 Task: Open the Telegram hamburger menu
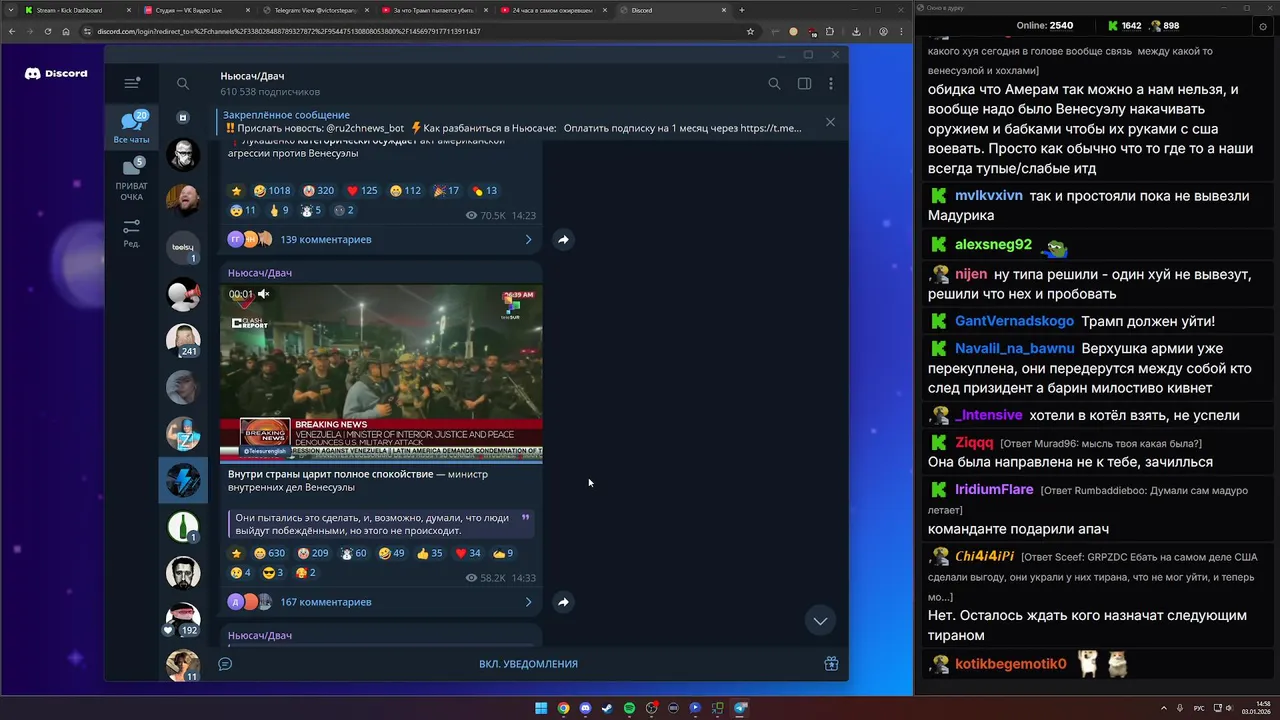(x=131, y=83)
